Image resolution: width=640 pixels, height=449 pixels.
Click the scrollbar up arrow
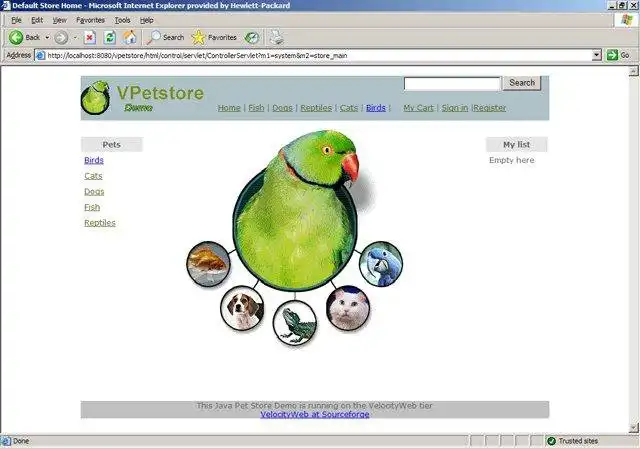[633, 71]
